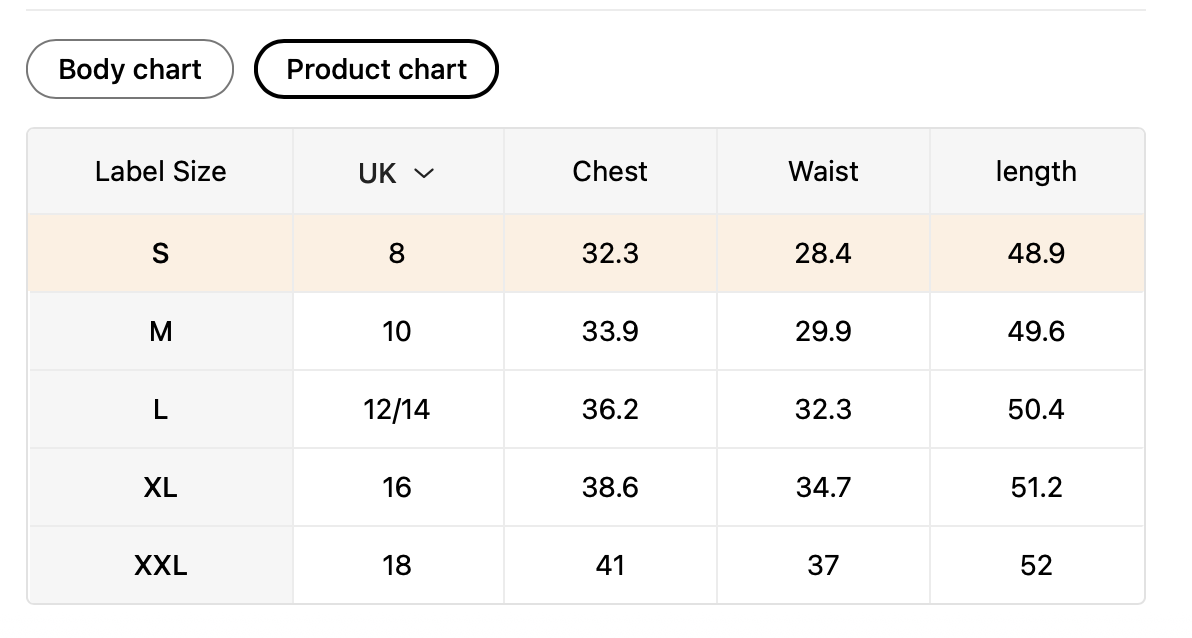
Task: Click the chest value 38.6 cell
Action: point(610,488)
